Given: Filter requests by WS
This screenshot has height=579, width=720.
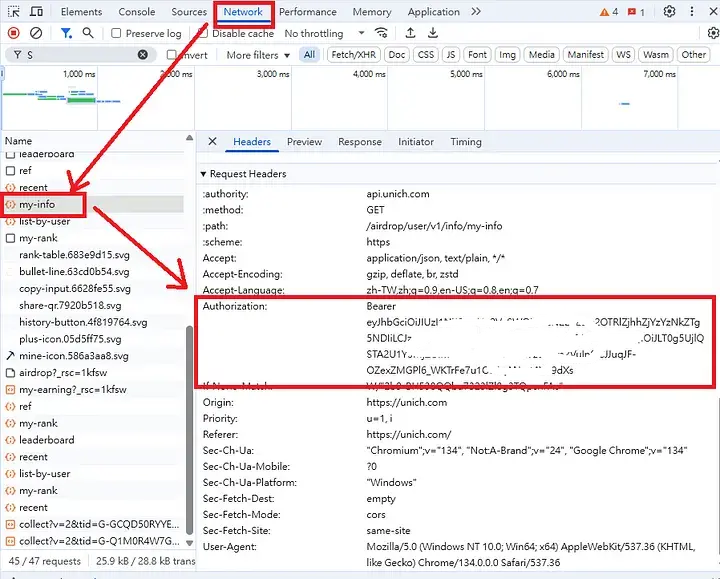Looking at the screenshot, I should point(623,55).
